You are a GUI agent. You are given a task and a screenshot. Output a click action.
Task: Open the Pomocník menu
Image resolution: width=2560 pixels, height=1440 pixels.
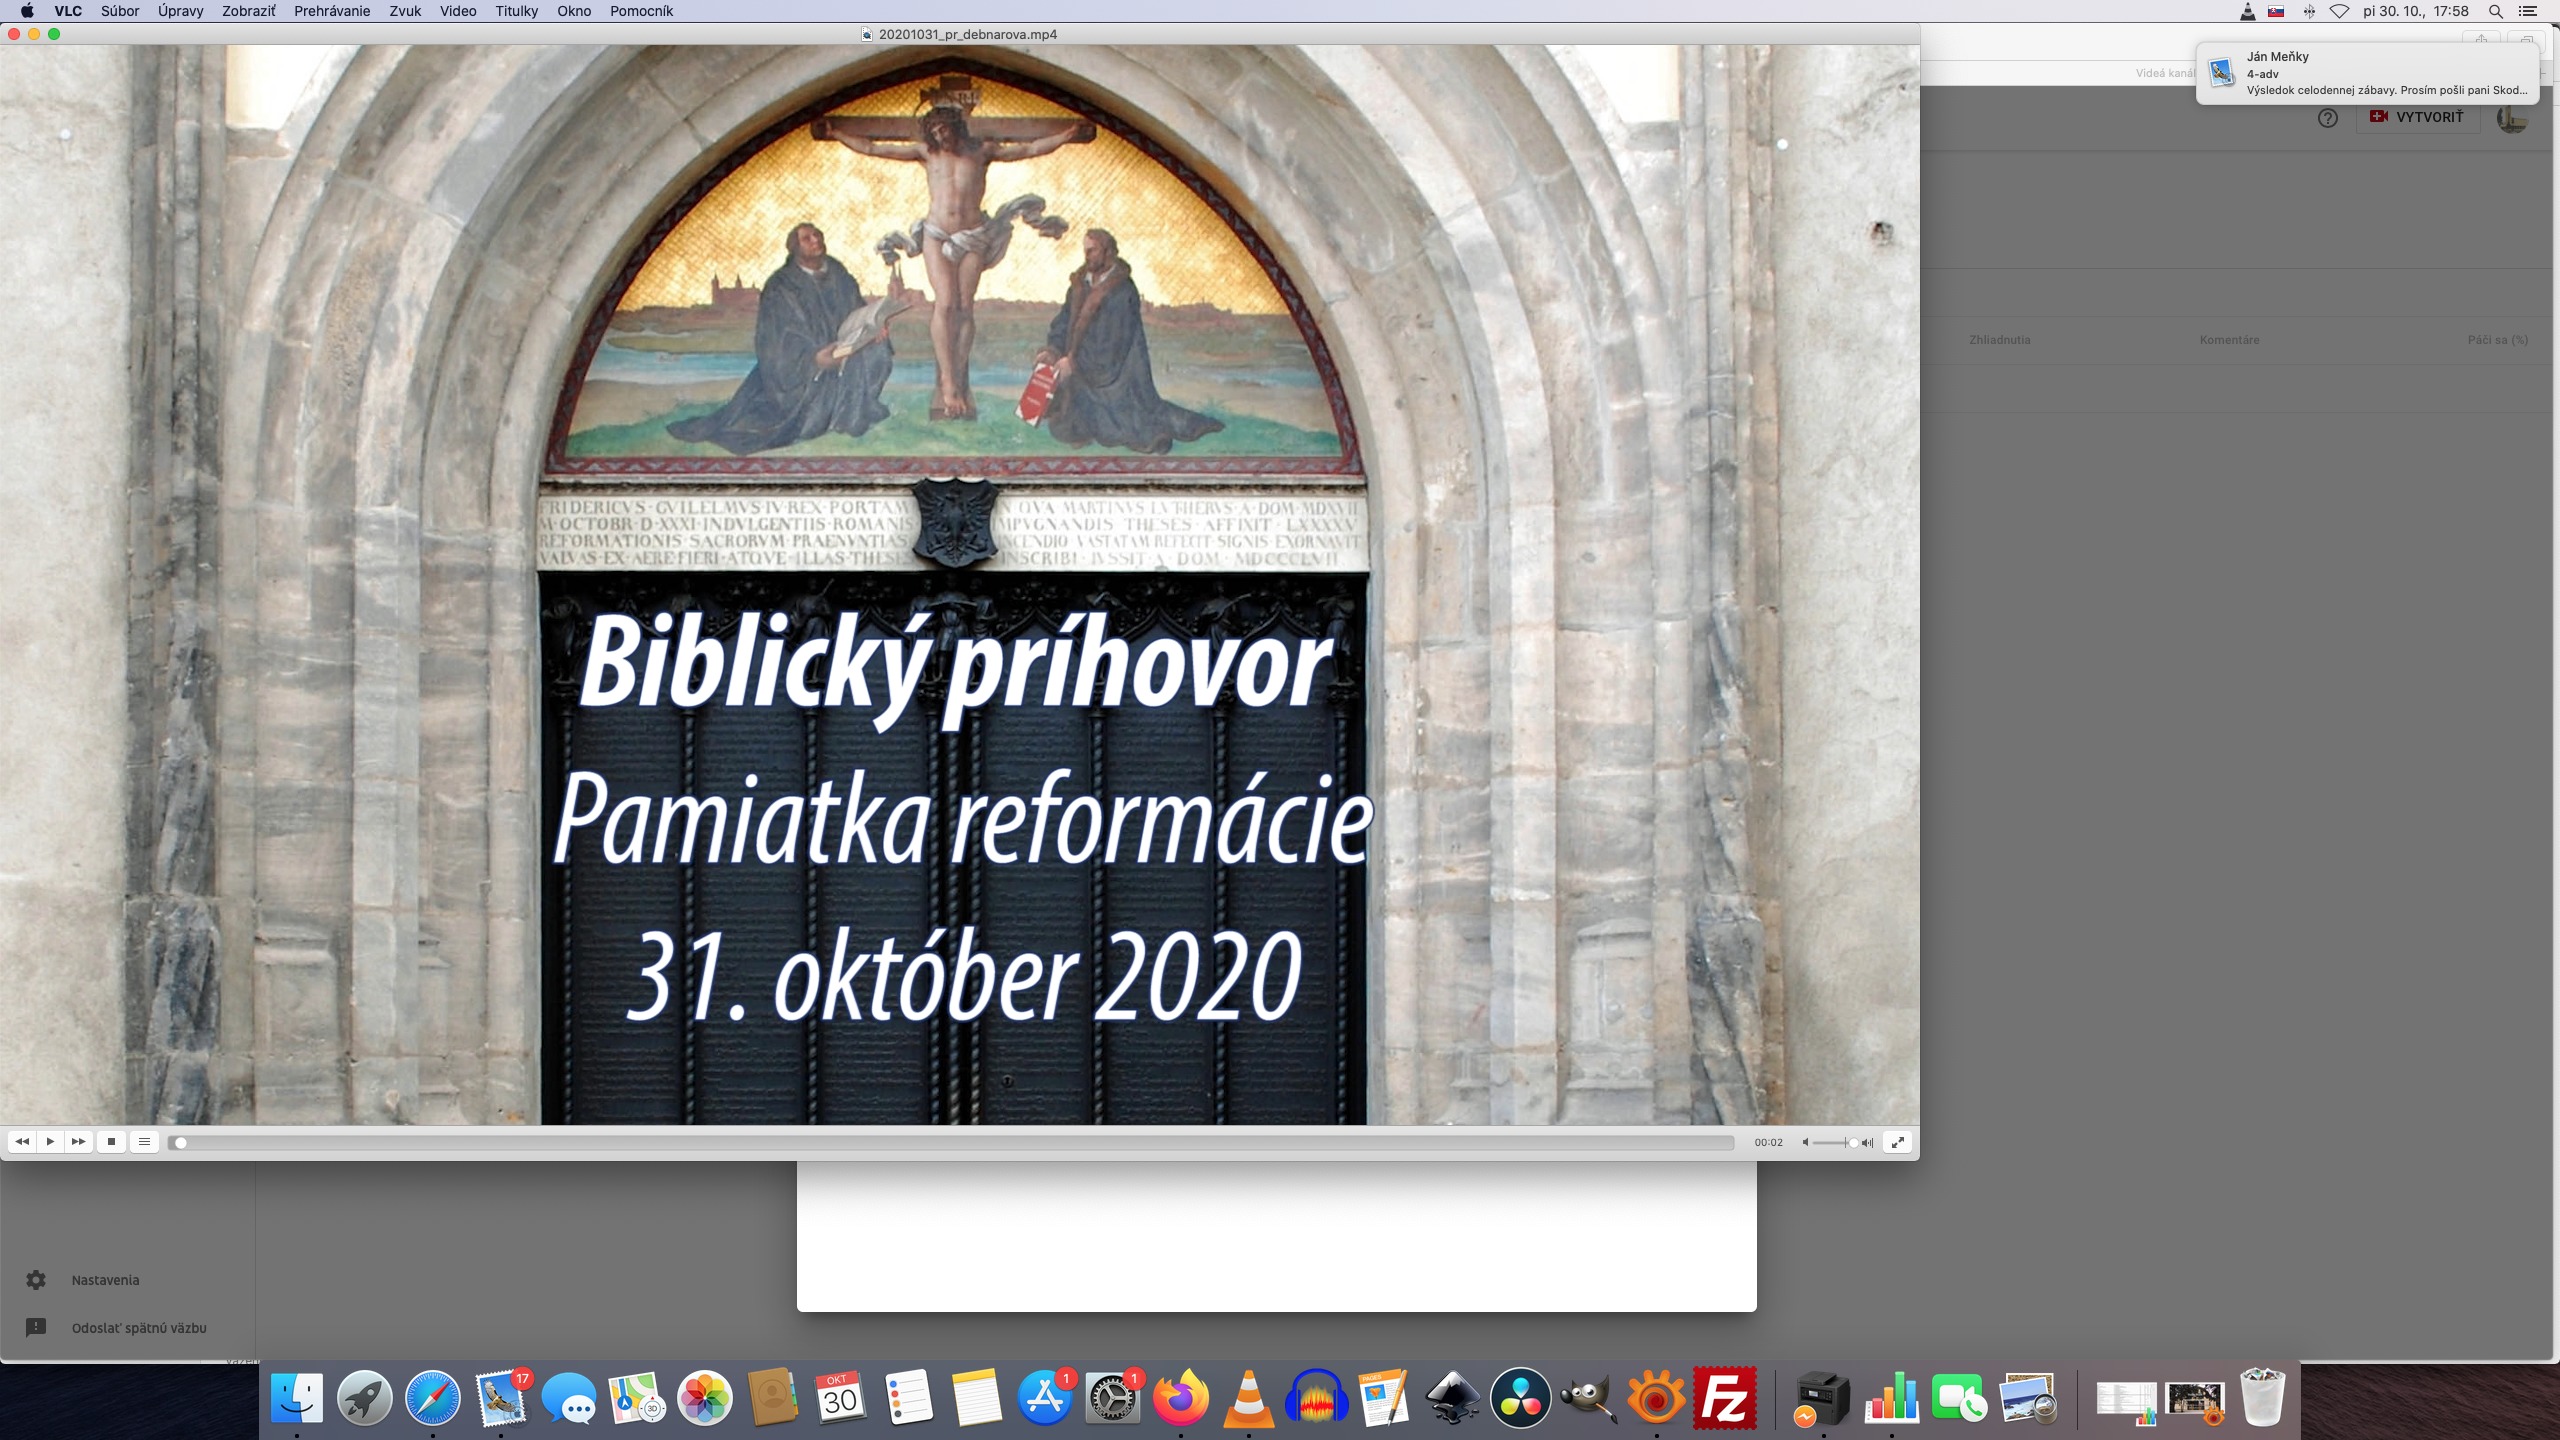[x=641, y=11]
